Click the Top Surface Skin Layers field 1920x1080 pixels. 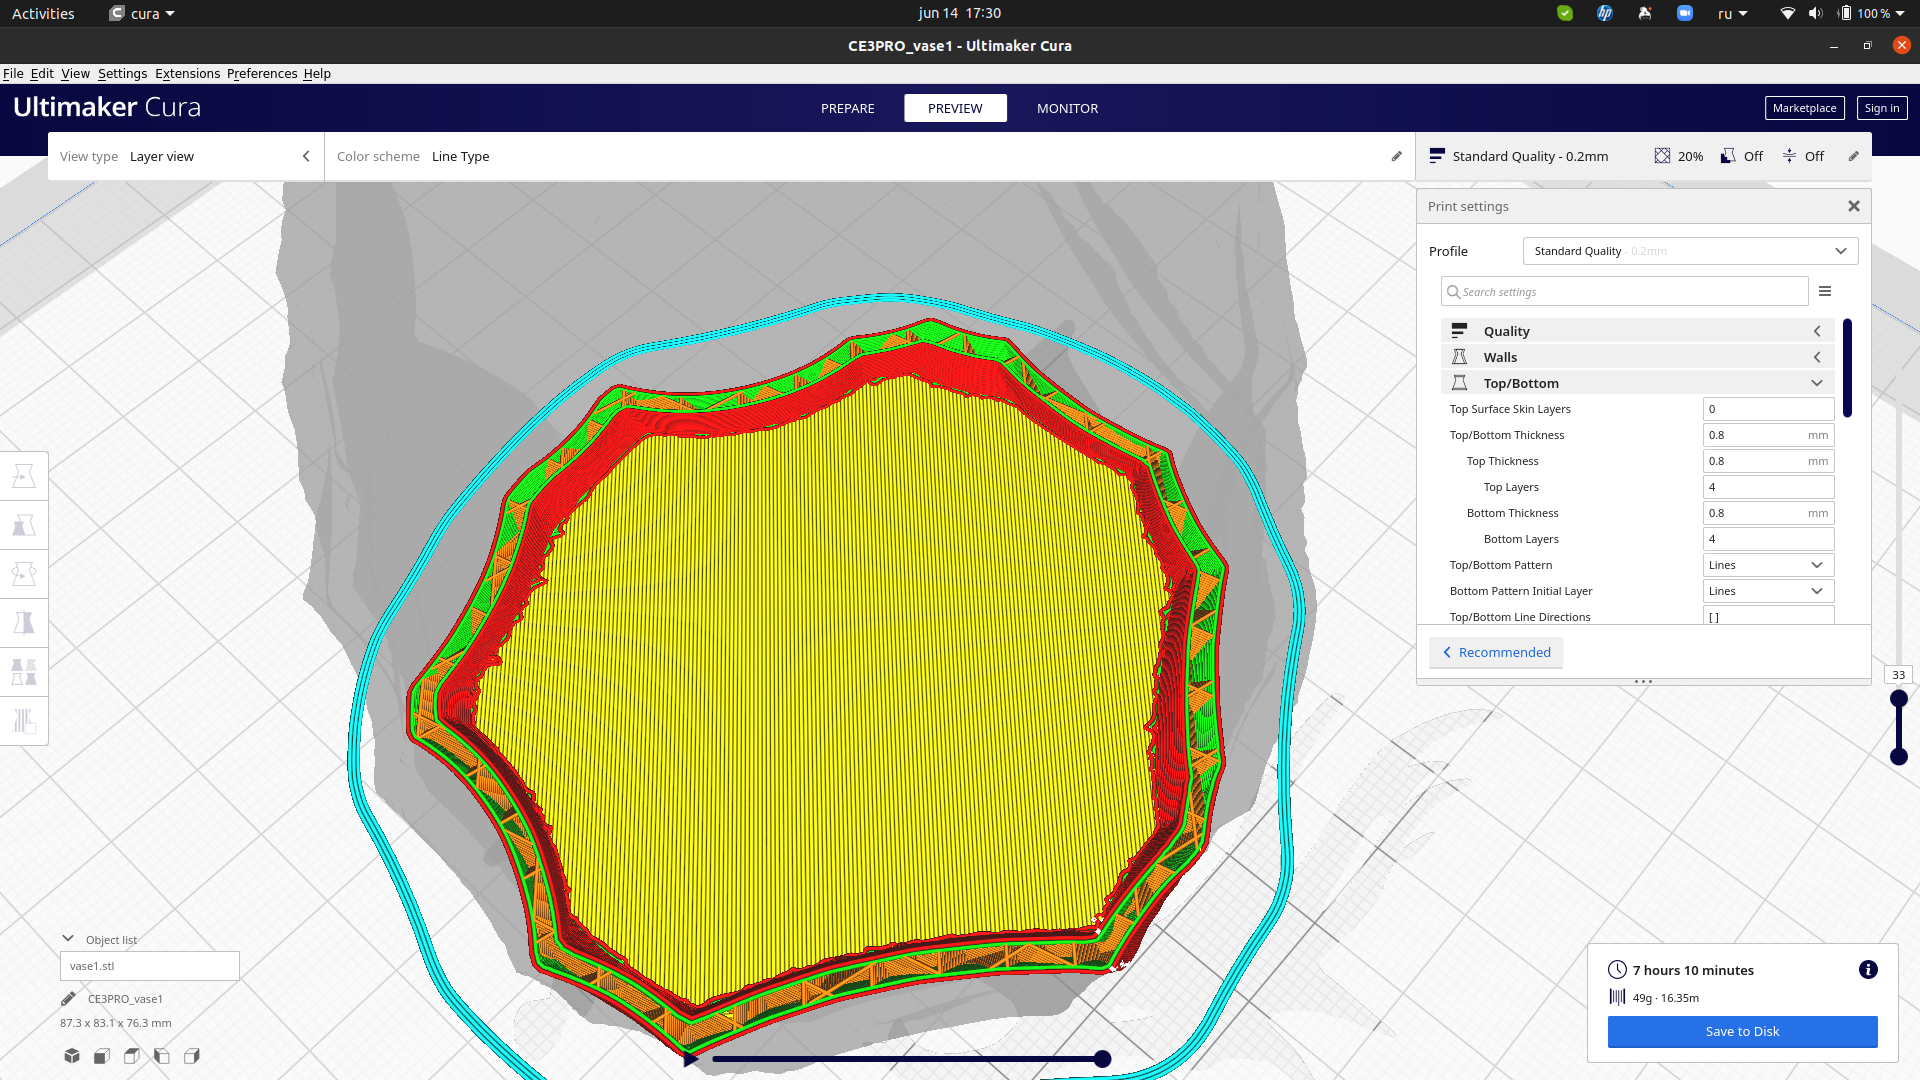1768,409
